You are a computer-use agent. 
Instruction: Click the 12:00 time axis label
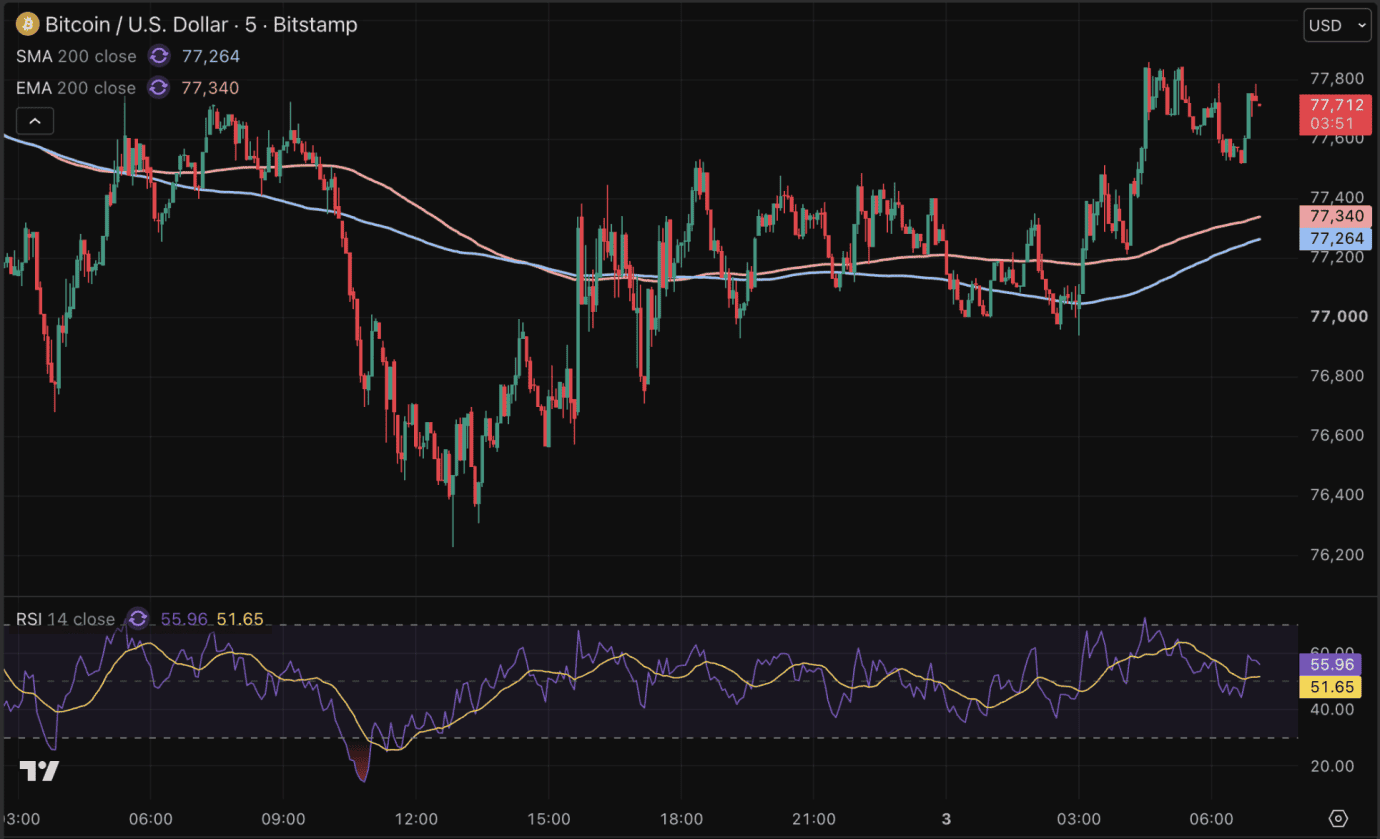(416, 819)
